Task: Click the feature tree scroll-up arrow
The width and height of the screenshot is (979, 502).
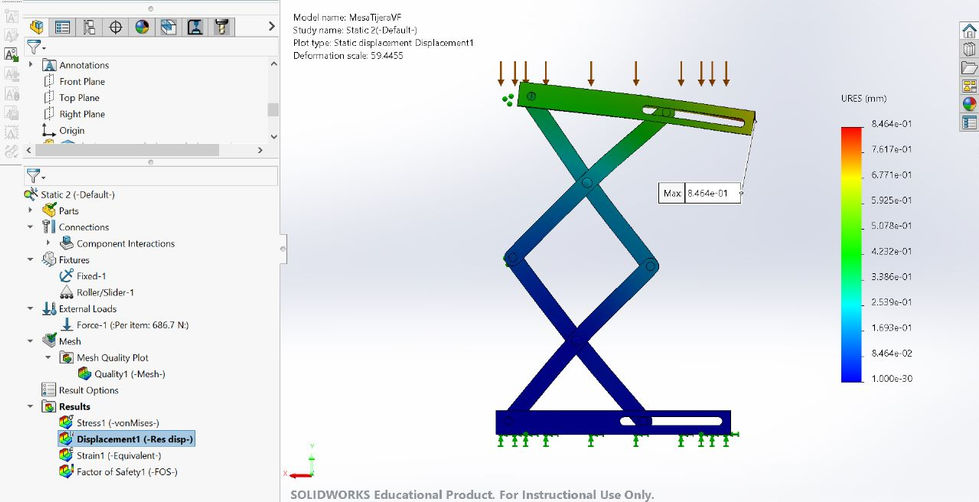Action: pyautogui.click(x=273, y=63)
